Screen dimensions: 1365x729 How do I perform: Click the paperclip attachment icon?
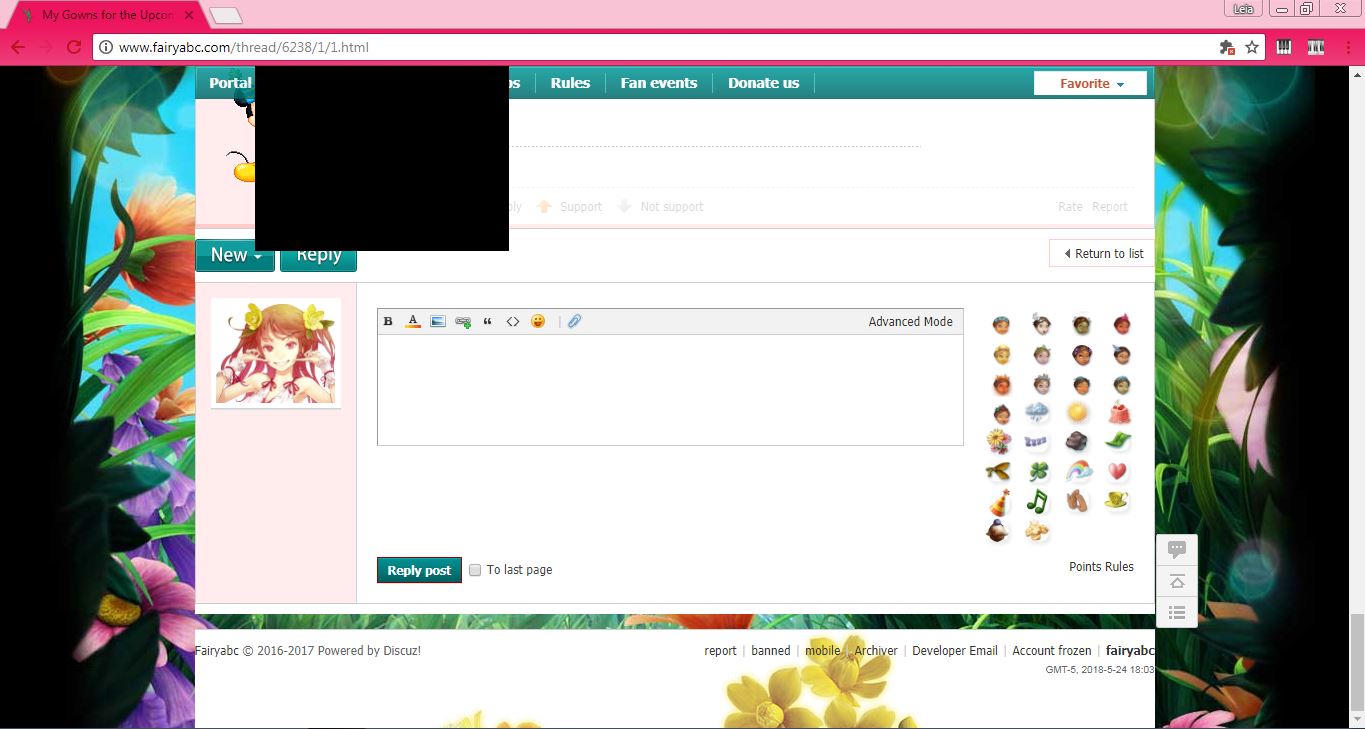click(x=574, y=322)
